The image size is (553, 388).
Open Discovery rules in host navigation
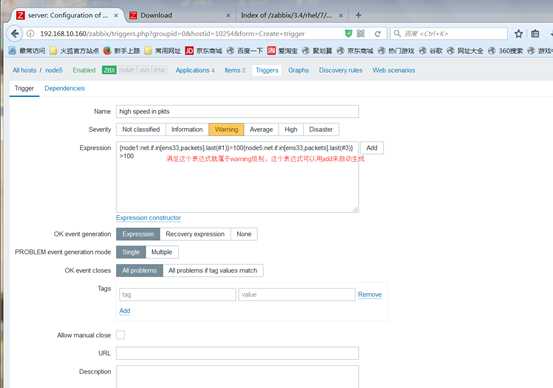tap(341, 70)
